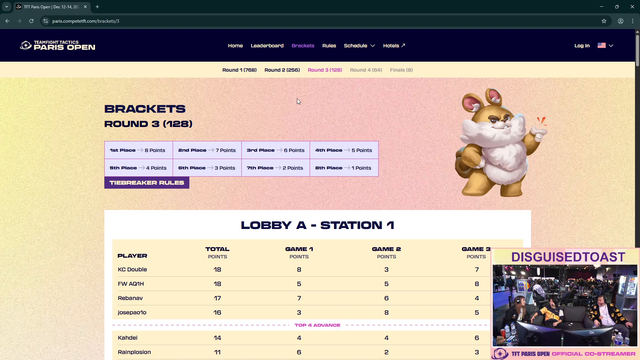Open the Tiebreaker Rules button
The width and height of the screenshot is (640, 360).
tap(147, 182)
